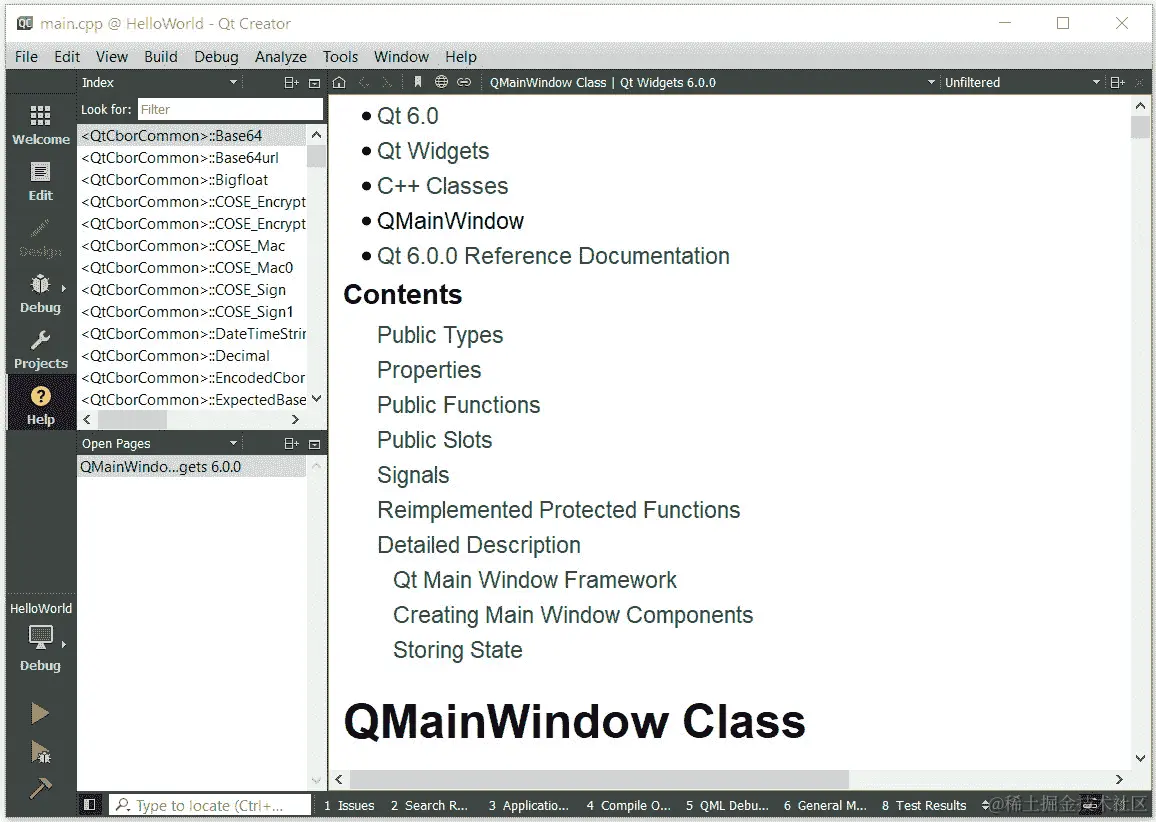Viewport: 1156px width, 822px height.
Task: Click the HelloWorld Debug kit selector
Action: click(41, 637)
